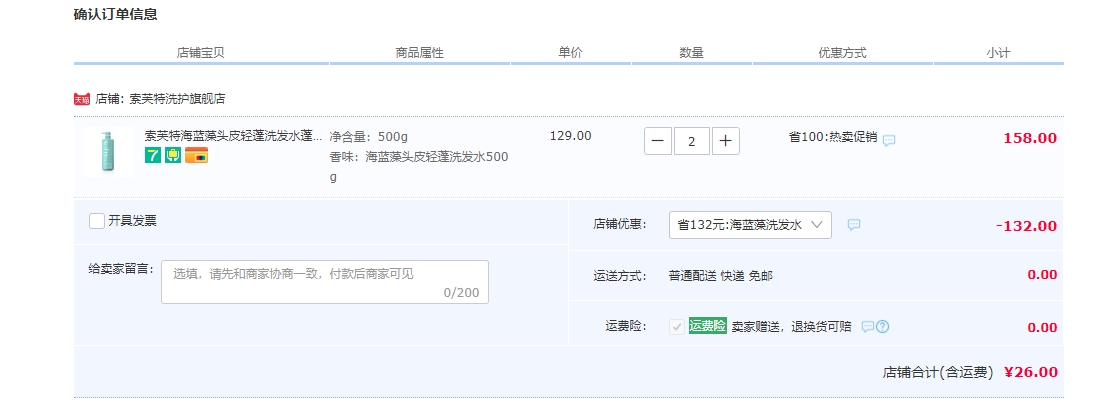Open comment bubble next to 省100:热卖促销
The height and width of the screenshot is (412, 1101).
[889, 140]
